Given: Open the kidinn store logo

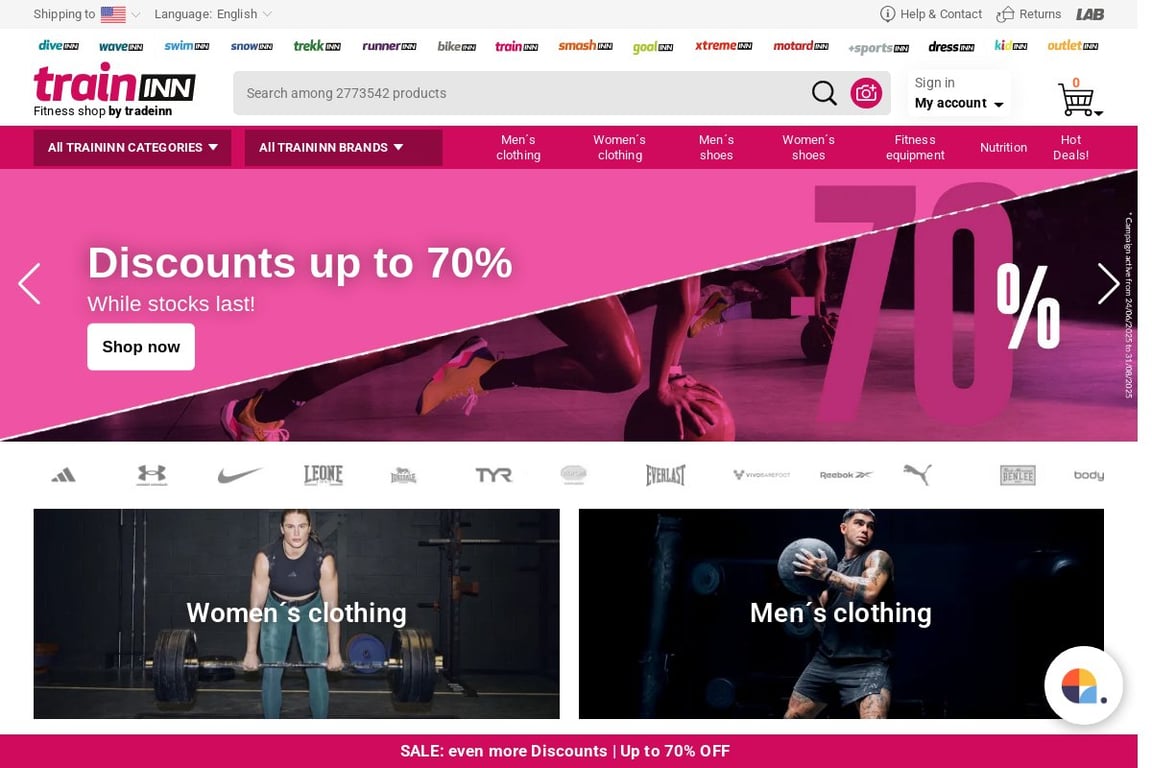Looking at the screenshot, I should (x=1010, y=46).
